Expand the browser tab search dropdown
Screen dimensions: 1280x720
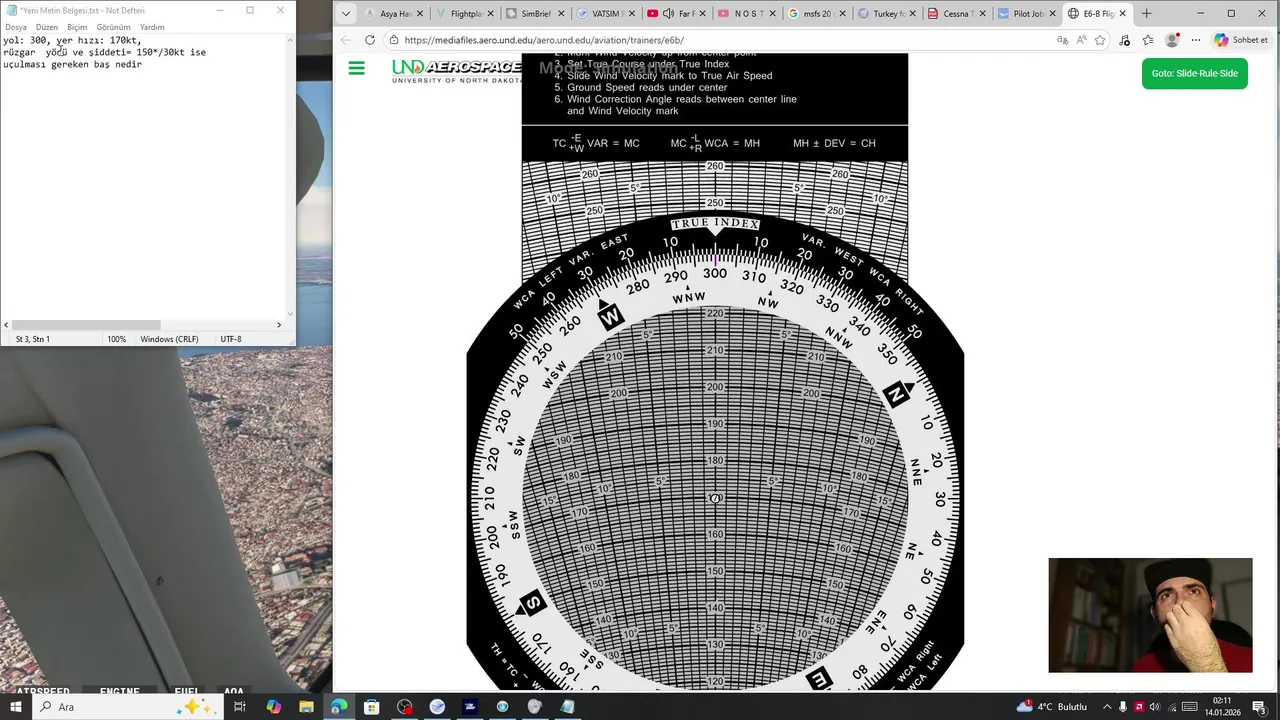tap(345, 14)
